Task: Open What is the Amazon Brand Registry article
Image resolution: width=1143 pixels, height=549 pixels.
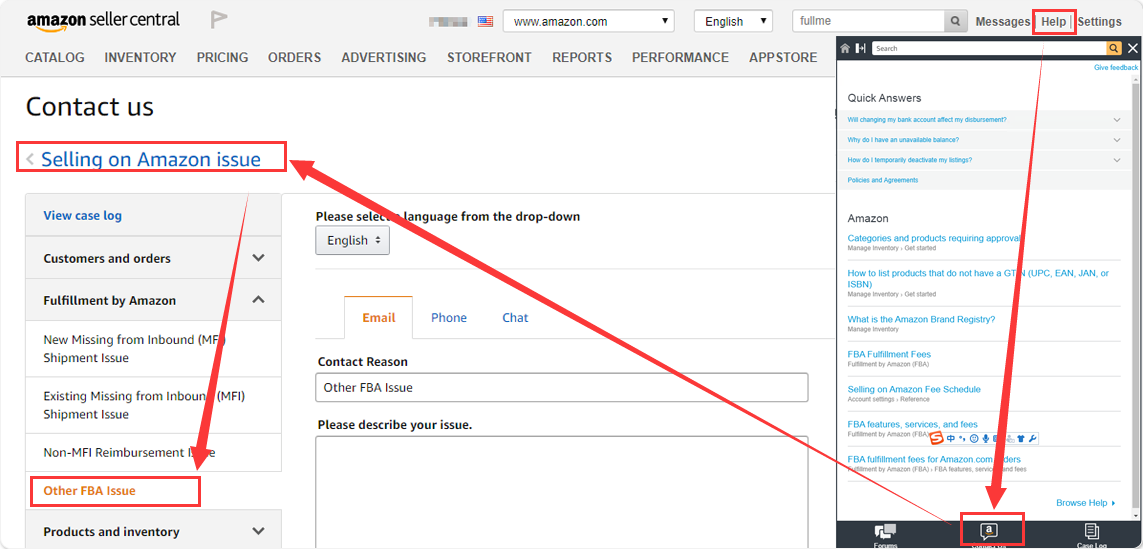Action: [921, 319]
